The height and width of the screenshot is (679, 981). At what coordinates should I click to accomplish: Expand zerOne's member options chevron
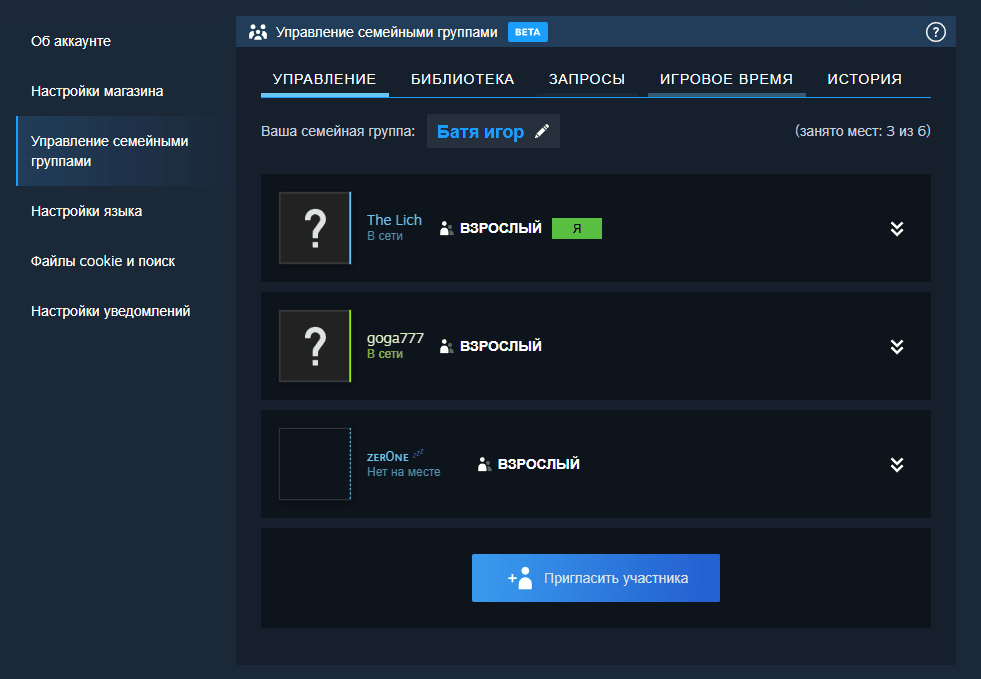point(897,464)
